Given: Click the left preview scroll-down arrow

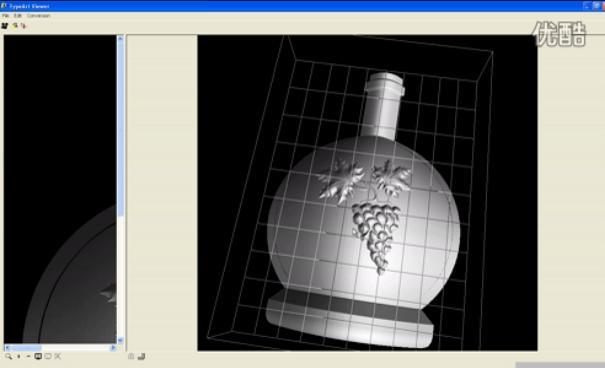Looking at the screenshot, I should tap(120, 340).
